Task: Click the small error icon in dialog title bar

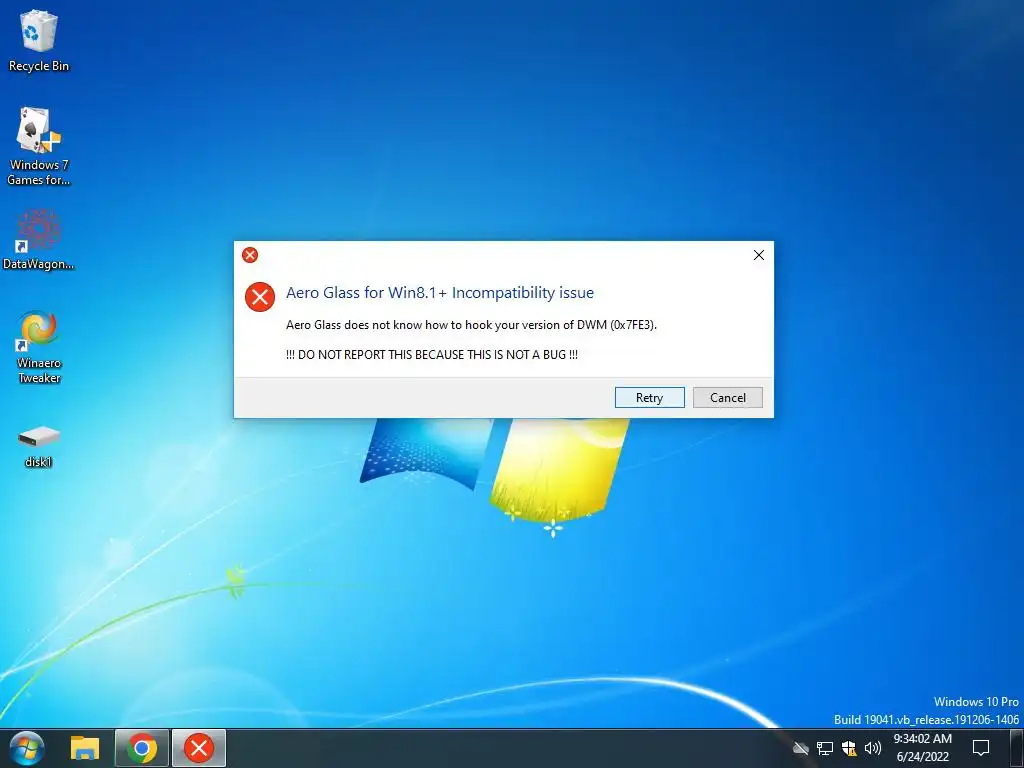Action: click(x=250, y=255)
